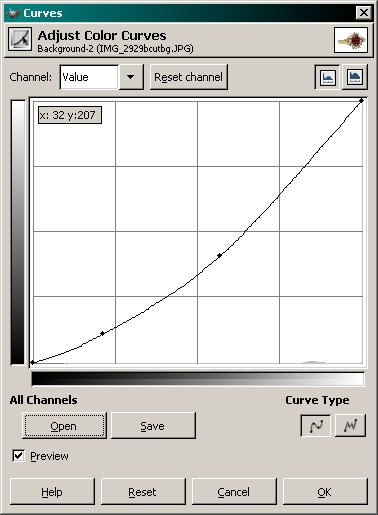
Task: Toggle the Preview checkbox
Action: pyautogui.click(x=18, y=456)
